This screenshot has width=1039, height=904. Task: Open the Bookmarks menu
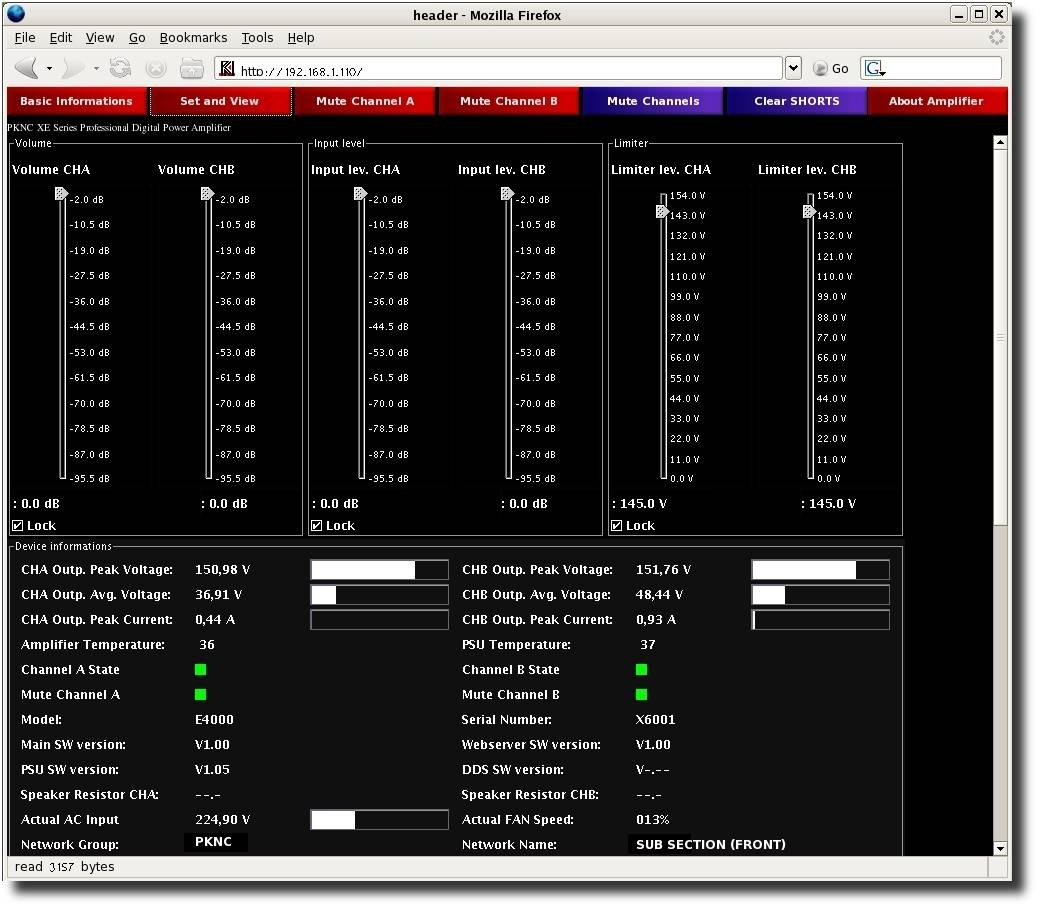(193, 38)
